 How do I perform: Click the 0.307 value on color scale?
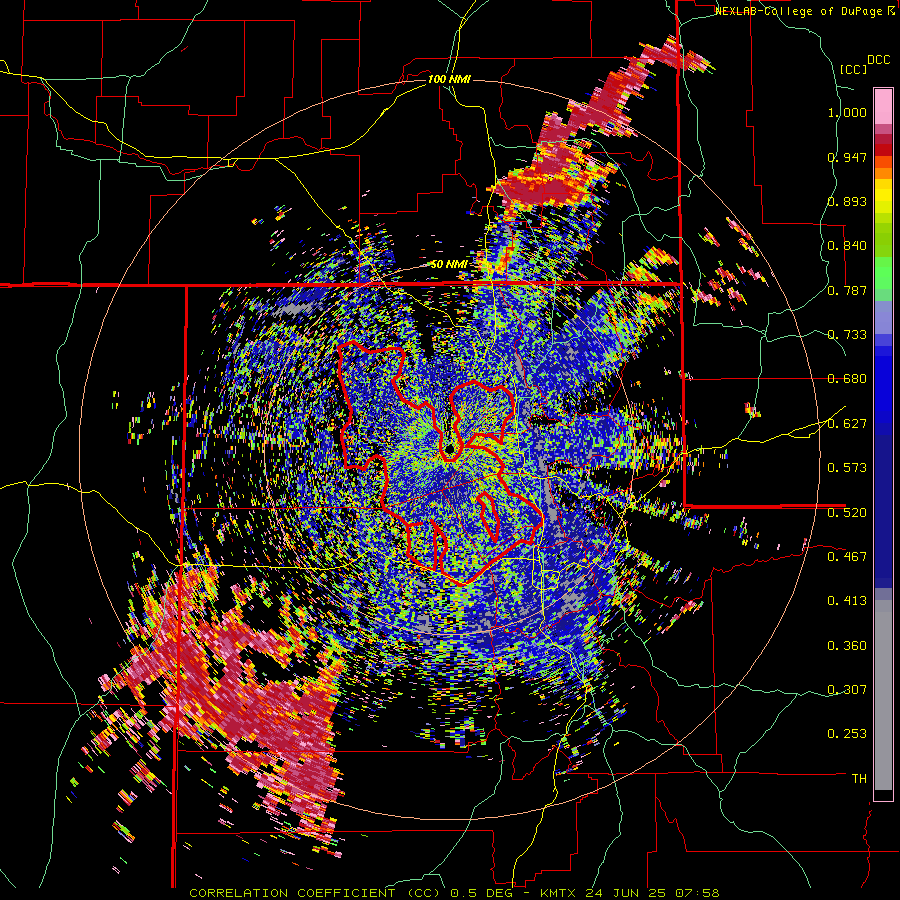click(x=847, y=690)
